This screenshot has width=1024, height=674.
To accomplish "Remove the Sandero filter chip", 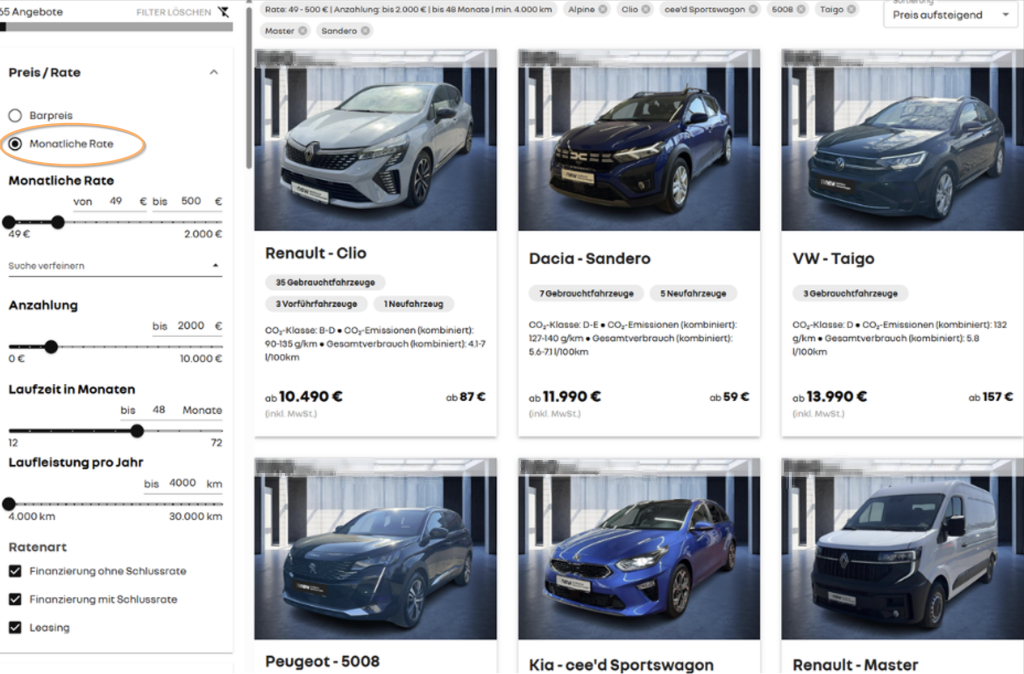I will tap(365, 31).
